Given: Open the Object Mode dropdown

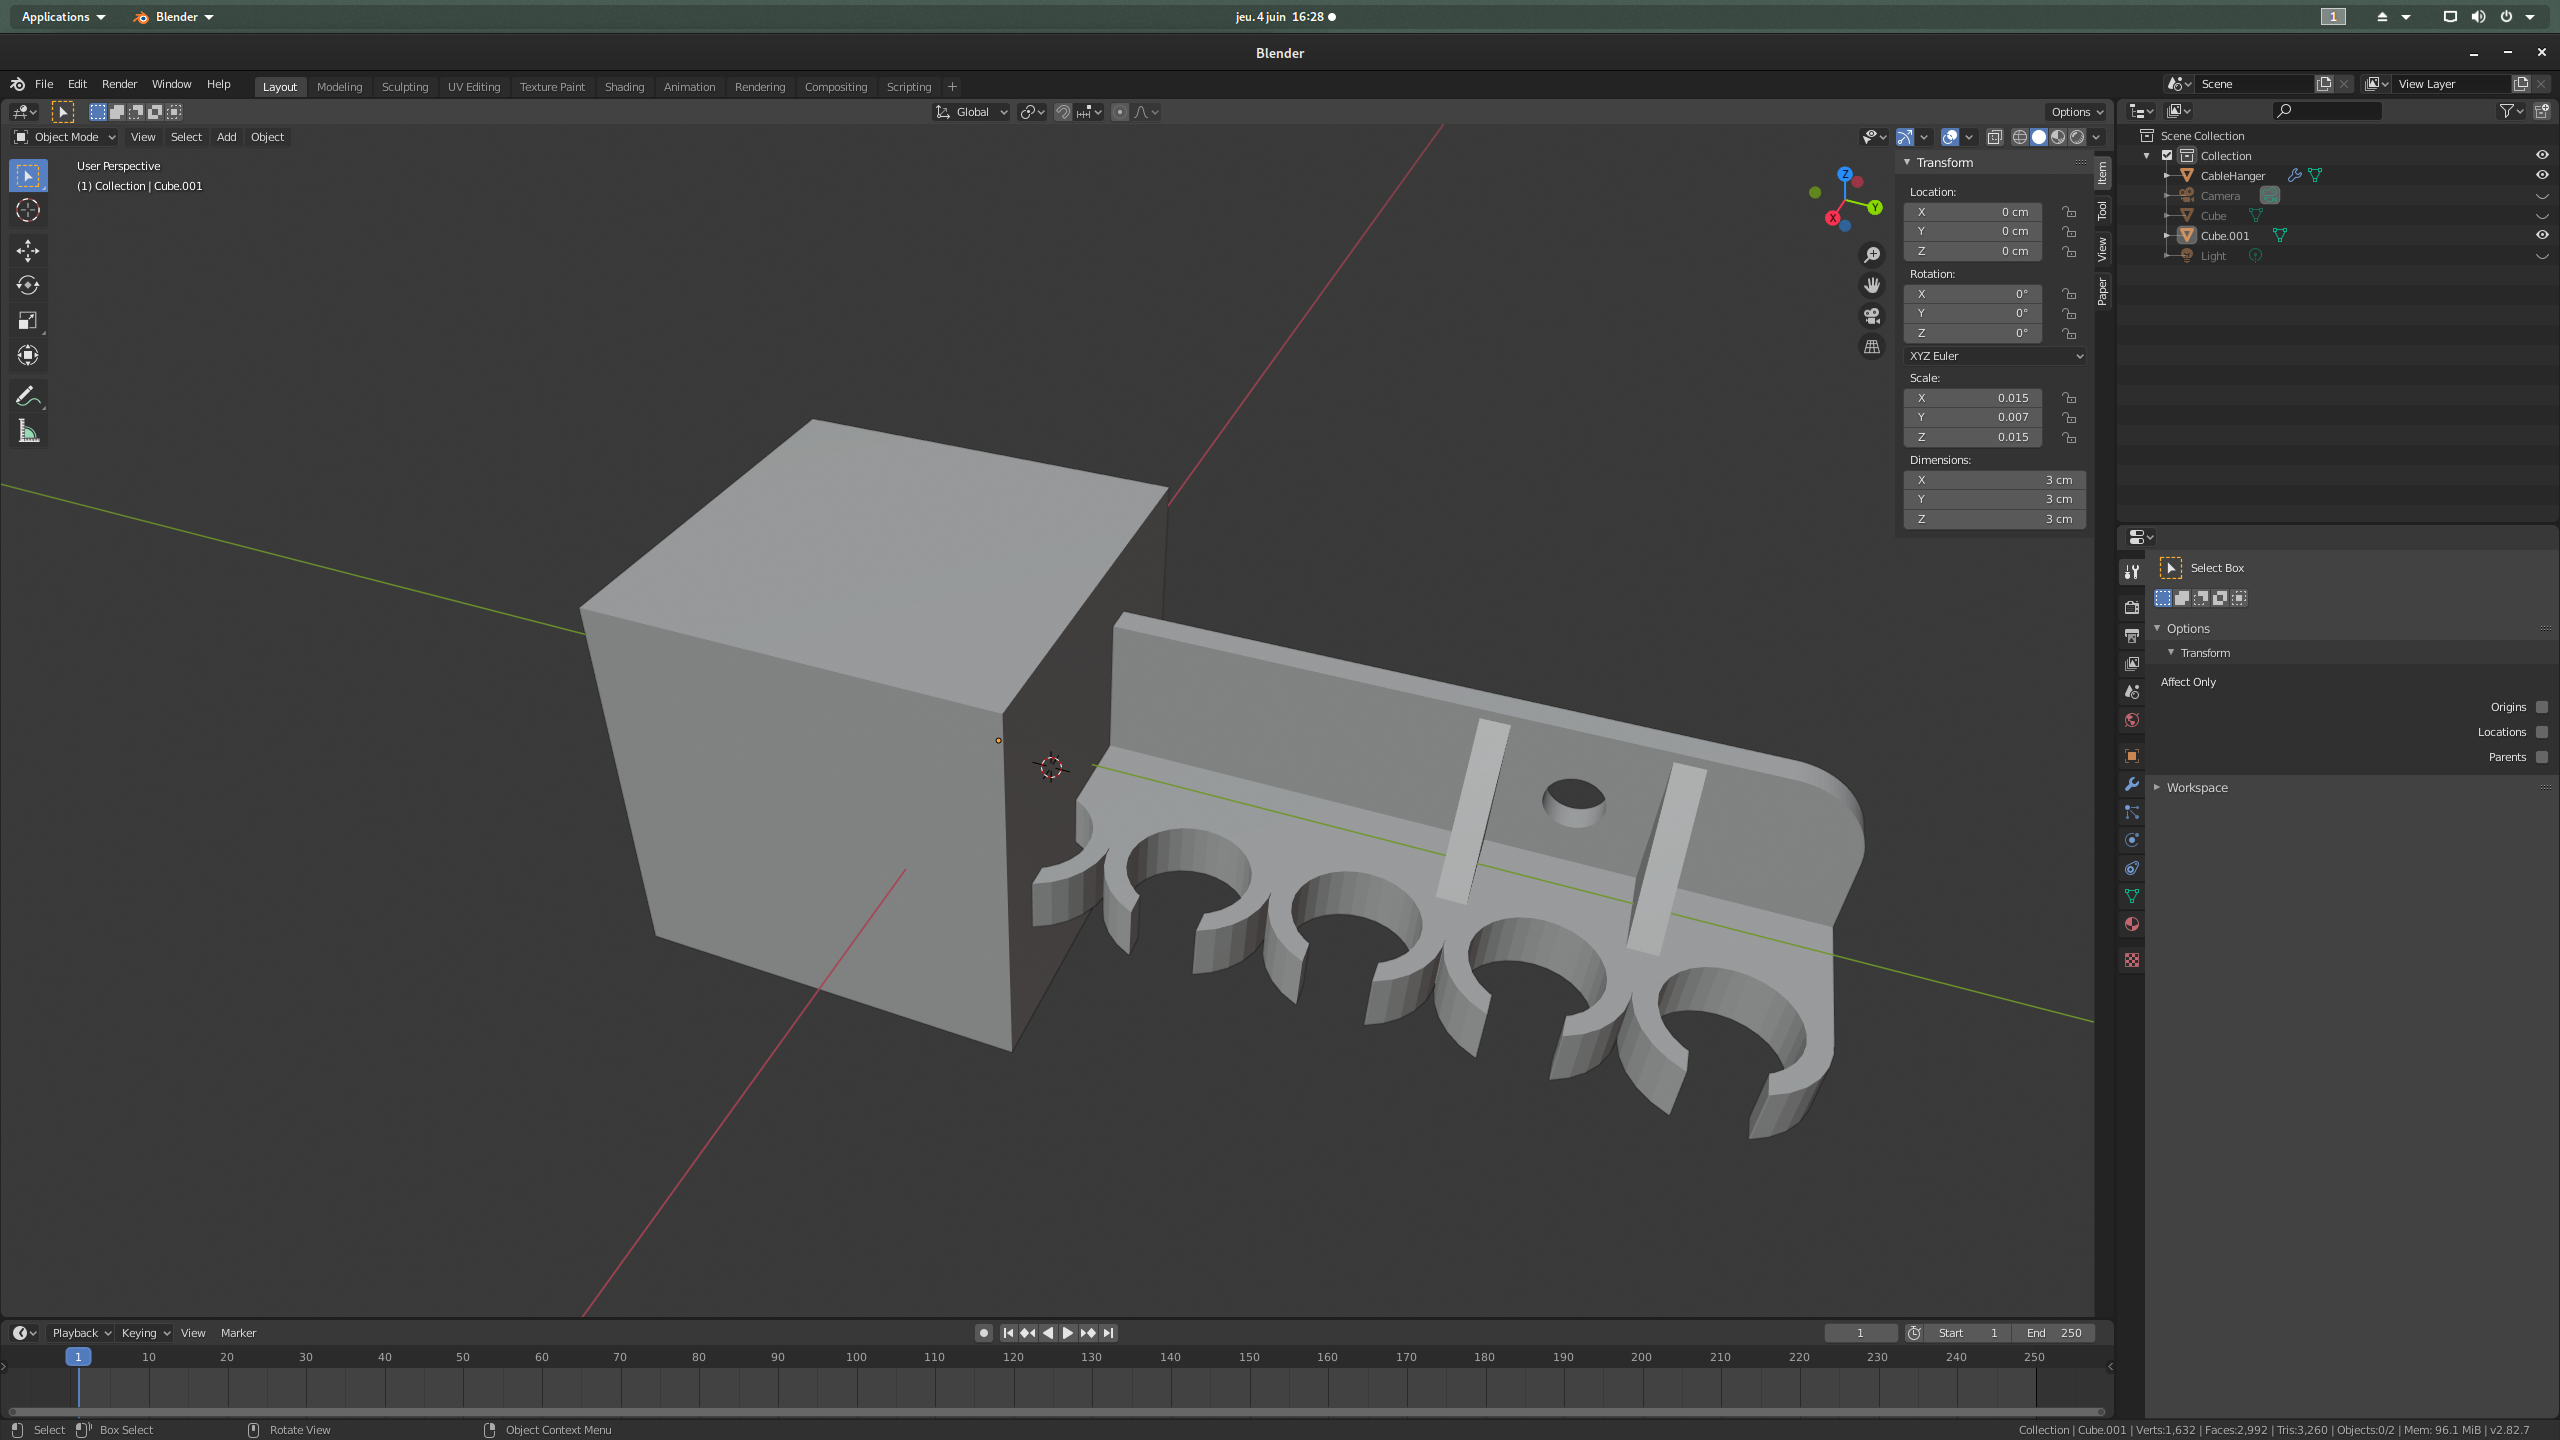Looking at the screenshot, I should point(65,137).
